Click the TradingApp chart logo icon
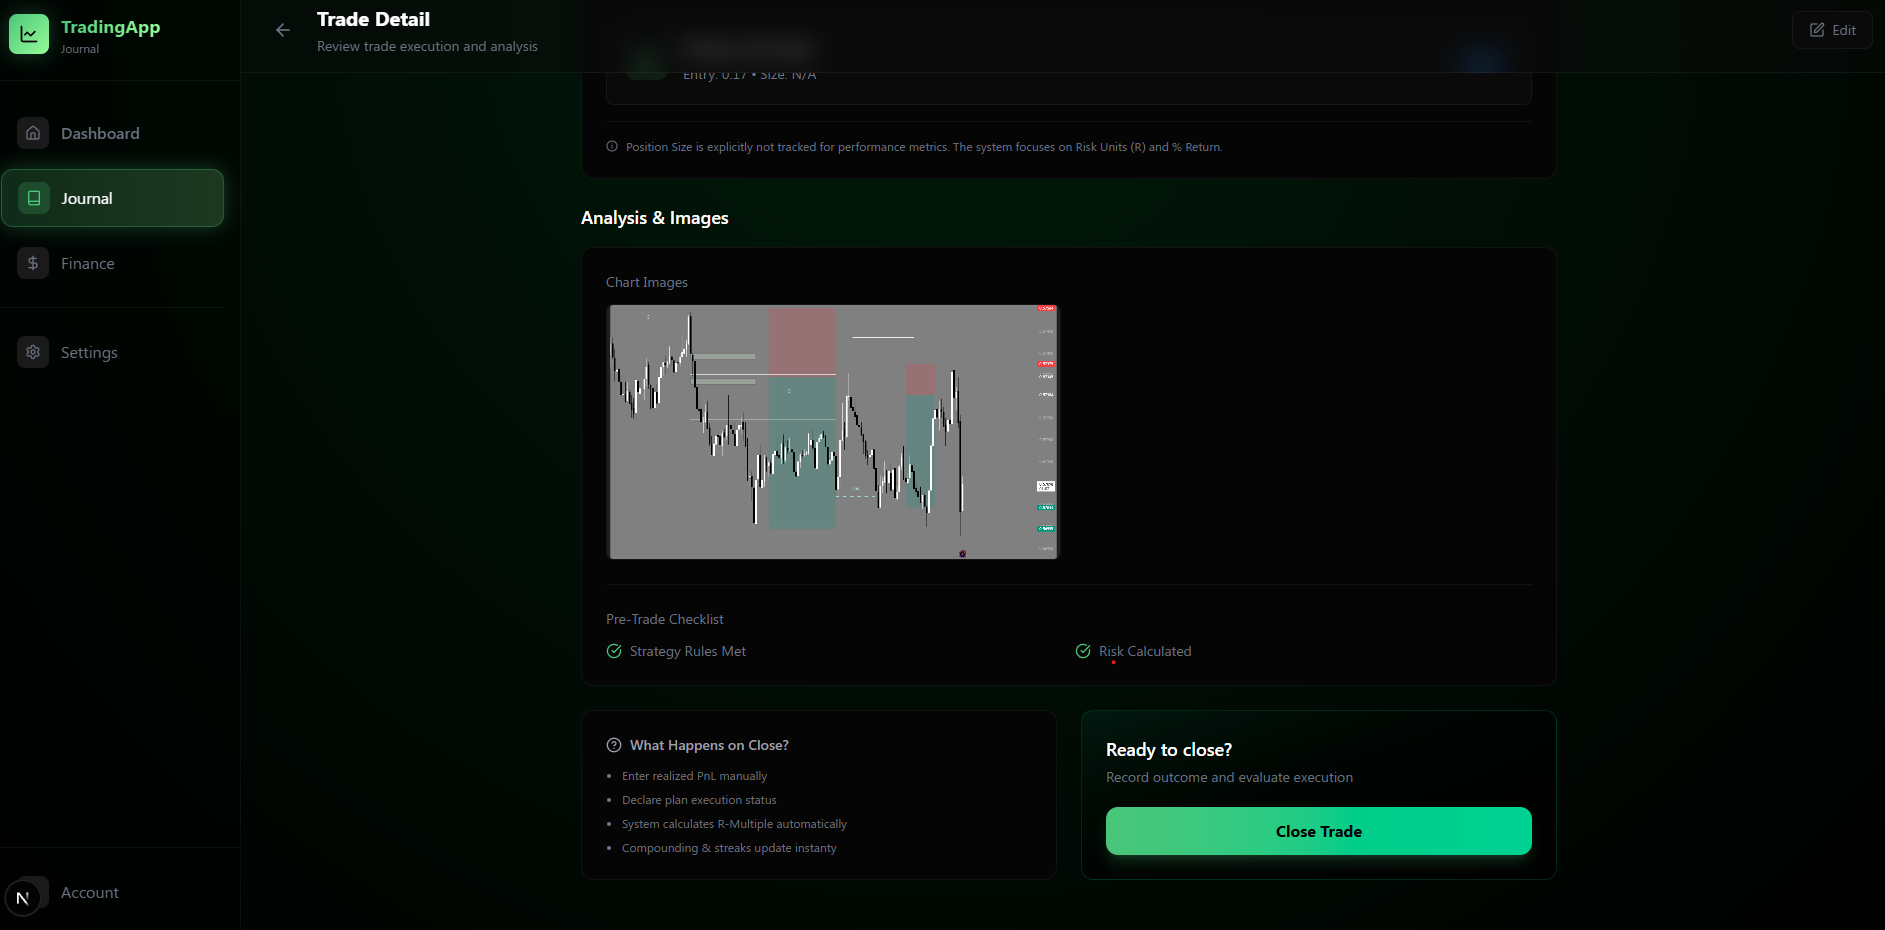1885x930 pixels. [29, 33]
